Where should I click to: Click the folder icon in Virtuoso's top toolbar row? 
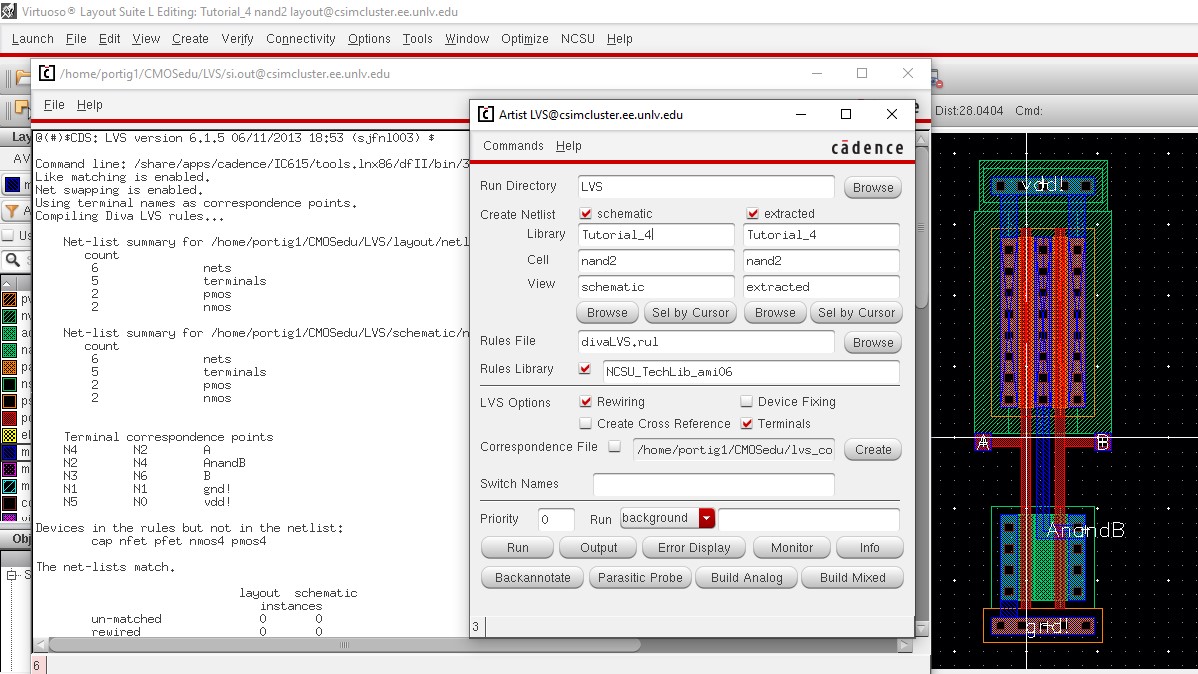tap(19, 78)
